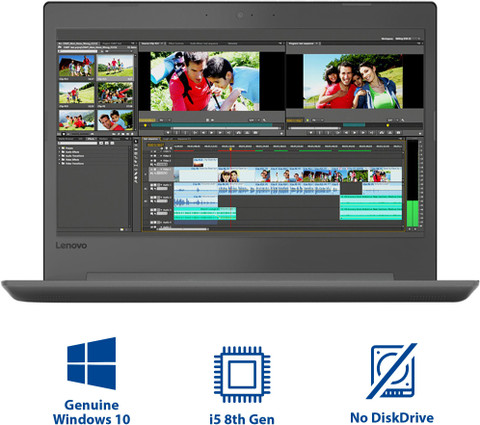Click Lift button in Program monitor
480x425 pixels.
[381, 133]
